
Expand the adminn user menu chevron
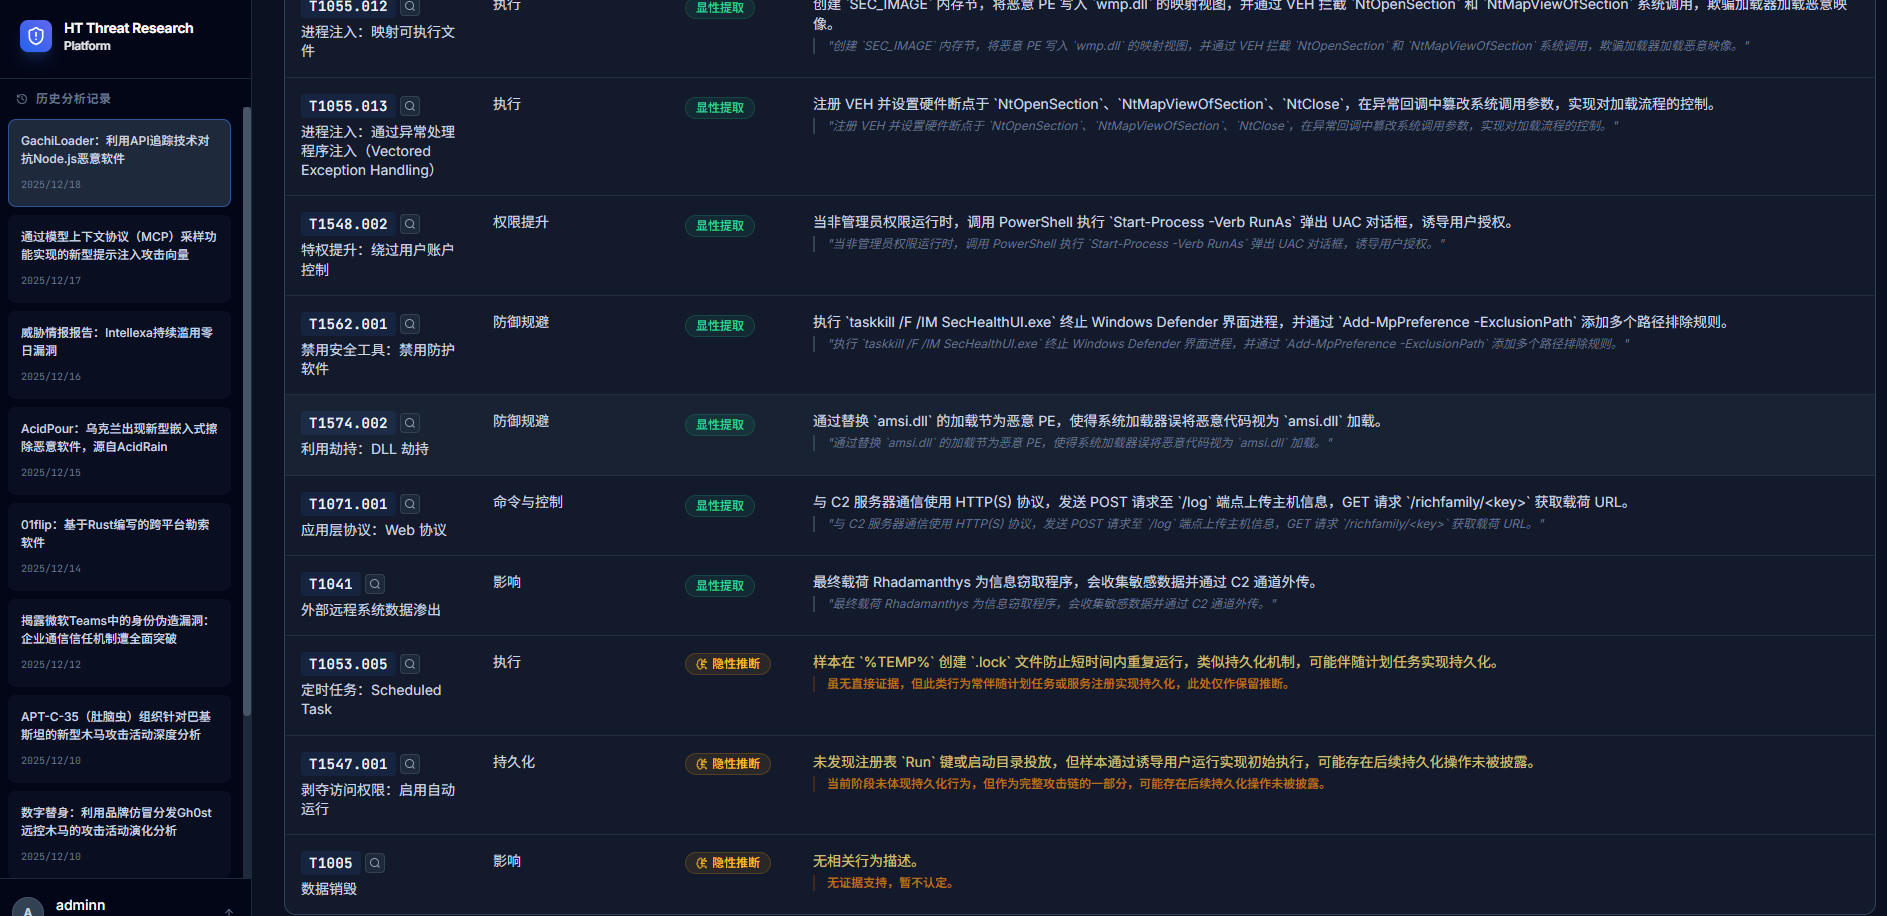pyautogui.click(x=229, y=910)
